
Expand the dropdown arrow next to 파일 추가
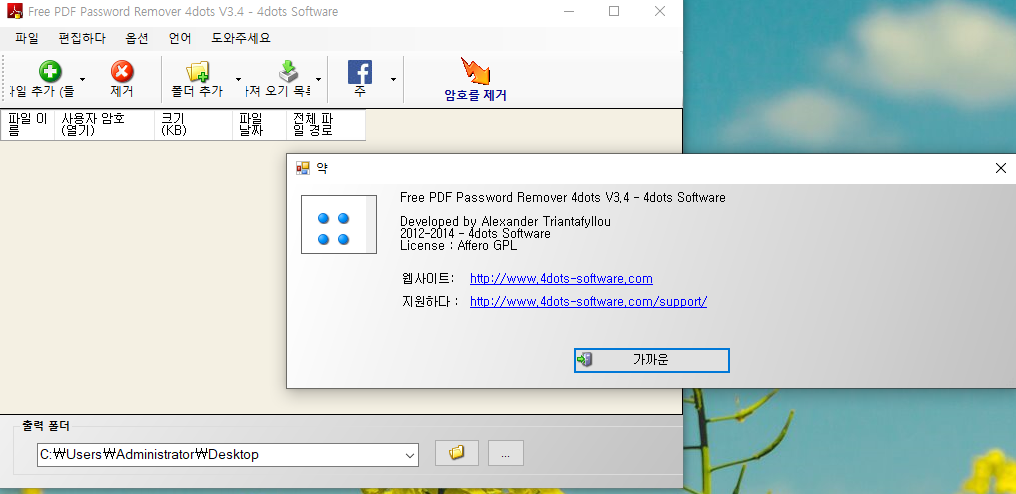(x=82, y=80)
